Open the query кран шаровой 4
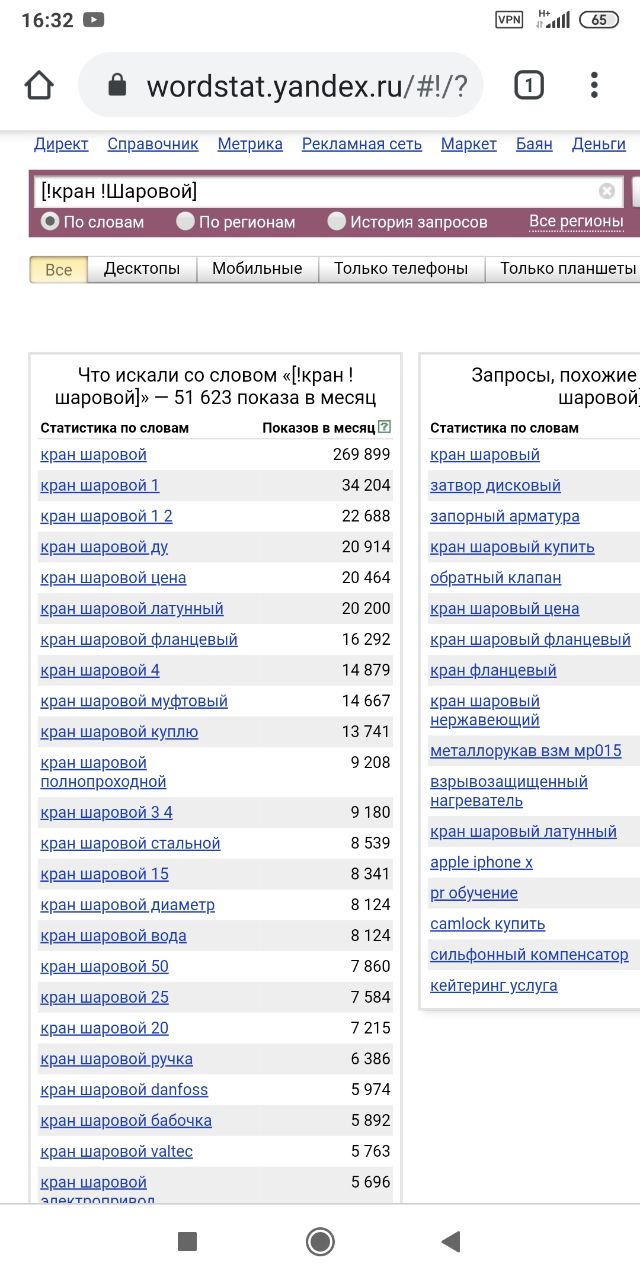 point(100,670)
